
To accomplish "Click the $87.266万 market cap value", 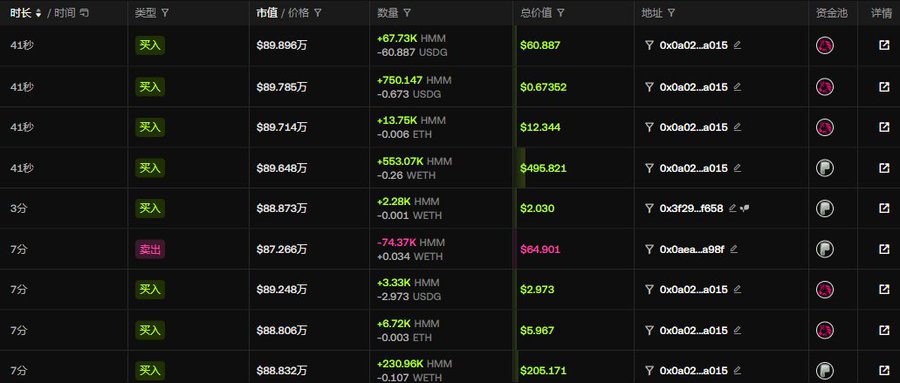I will tap(282, 249).
